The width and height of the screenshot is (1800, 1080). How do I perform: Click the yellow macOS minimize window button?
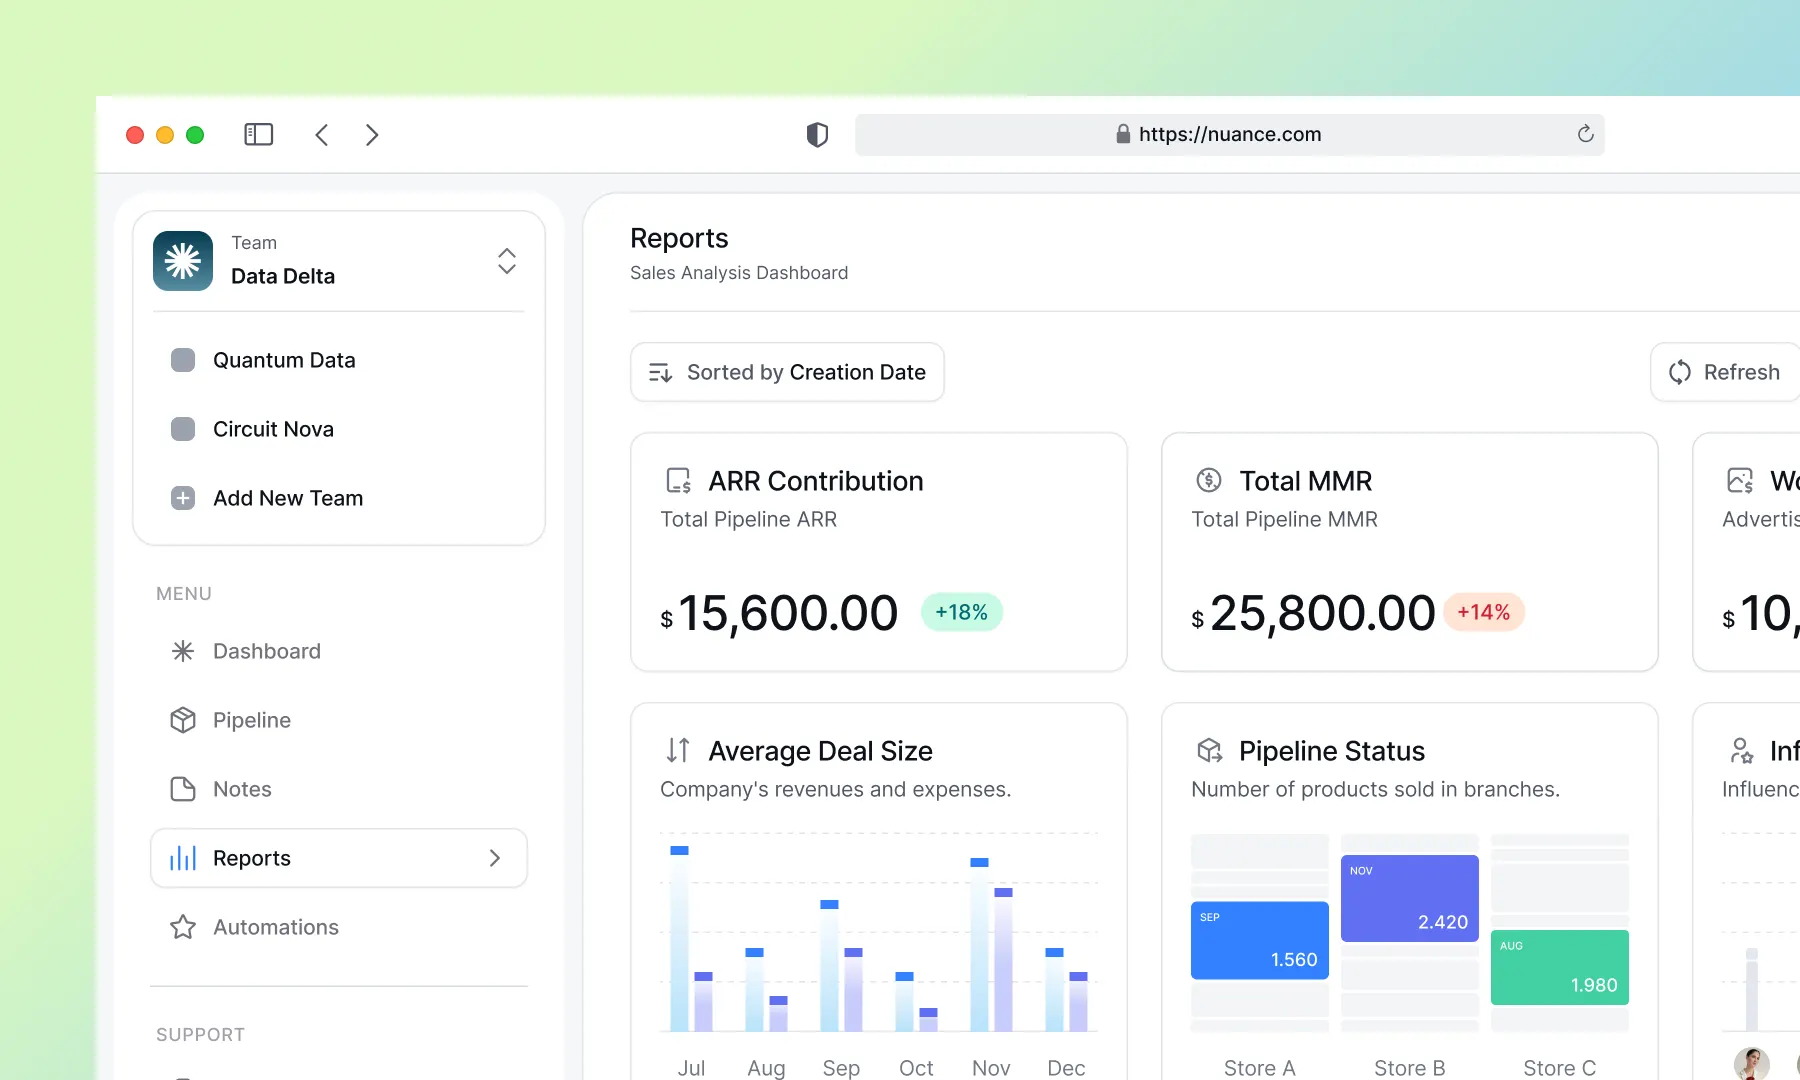[x=165, y=135]
